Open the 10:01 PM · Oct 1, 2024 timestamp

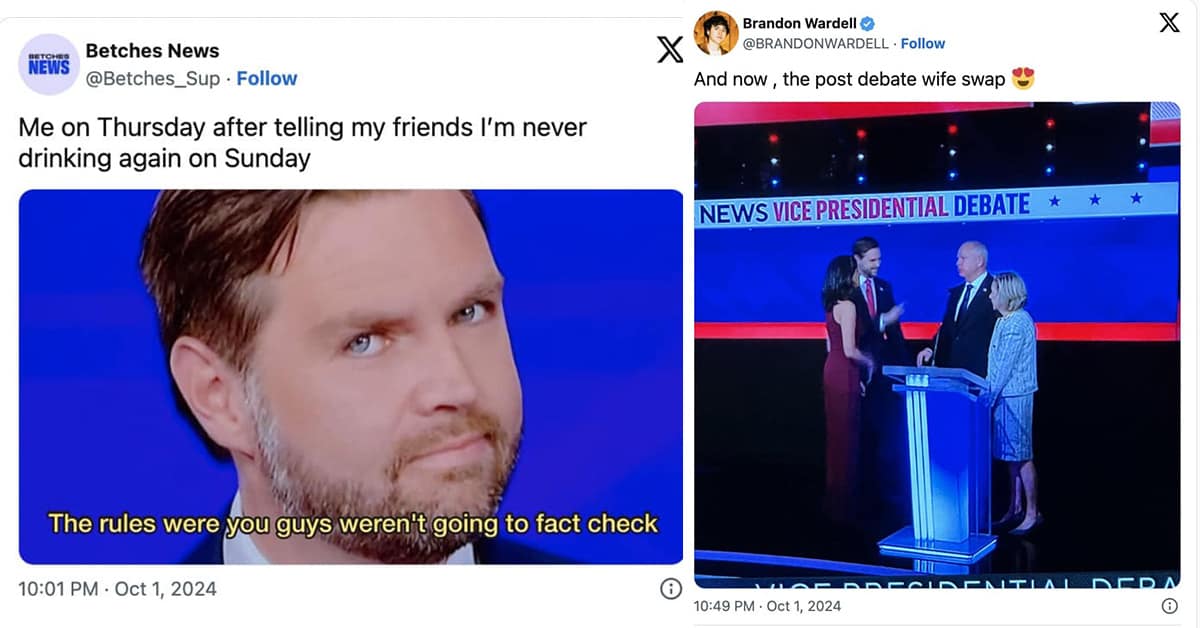(x=117, y=589)
